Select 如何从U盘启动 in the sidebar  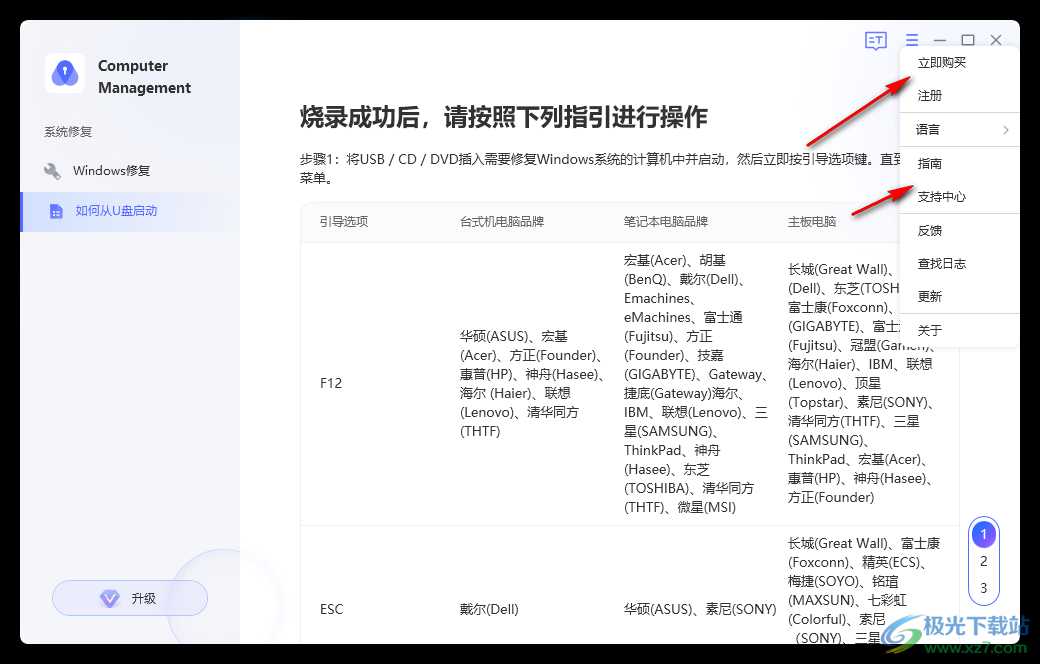point(131,211)
